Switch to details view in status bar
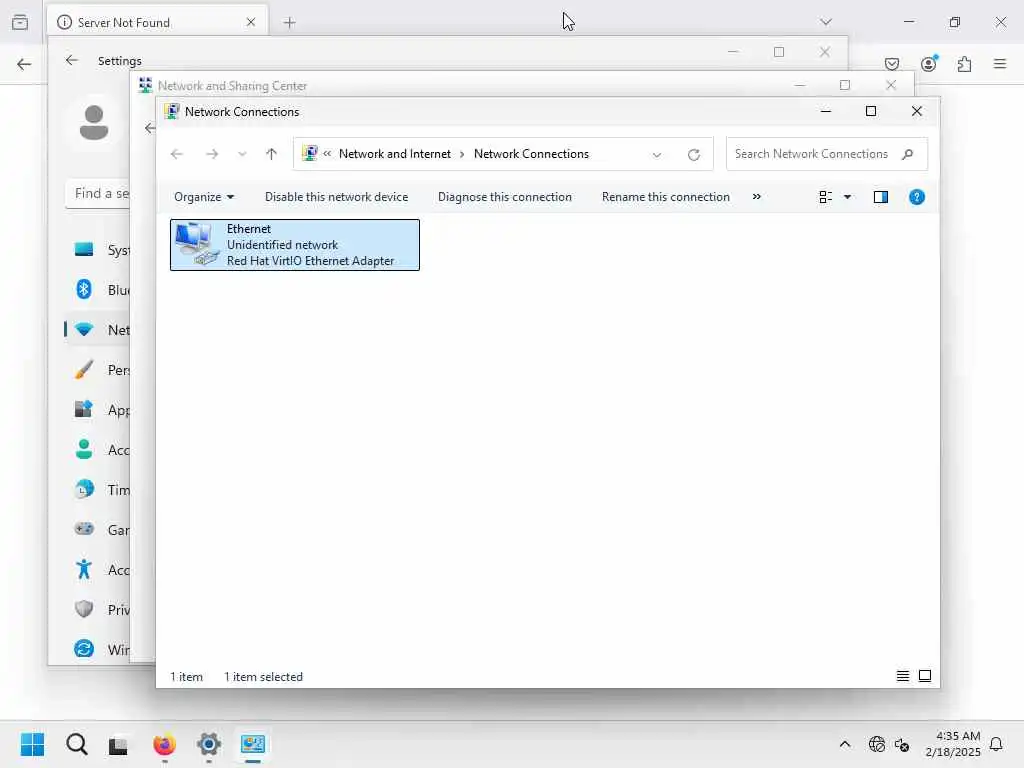This screenshot has width=1024, height=768. 903,676
